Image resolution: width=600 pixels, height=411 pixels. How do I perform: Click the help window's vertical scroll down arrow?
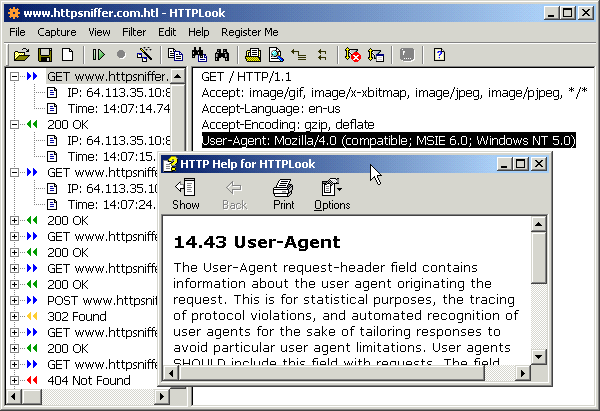pos(538,357)
